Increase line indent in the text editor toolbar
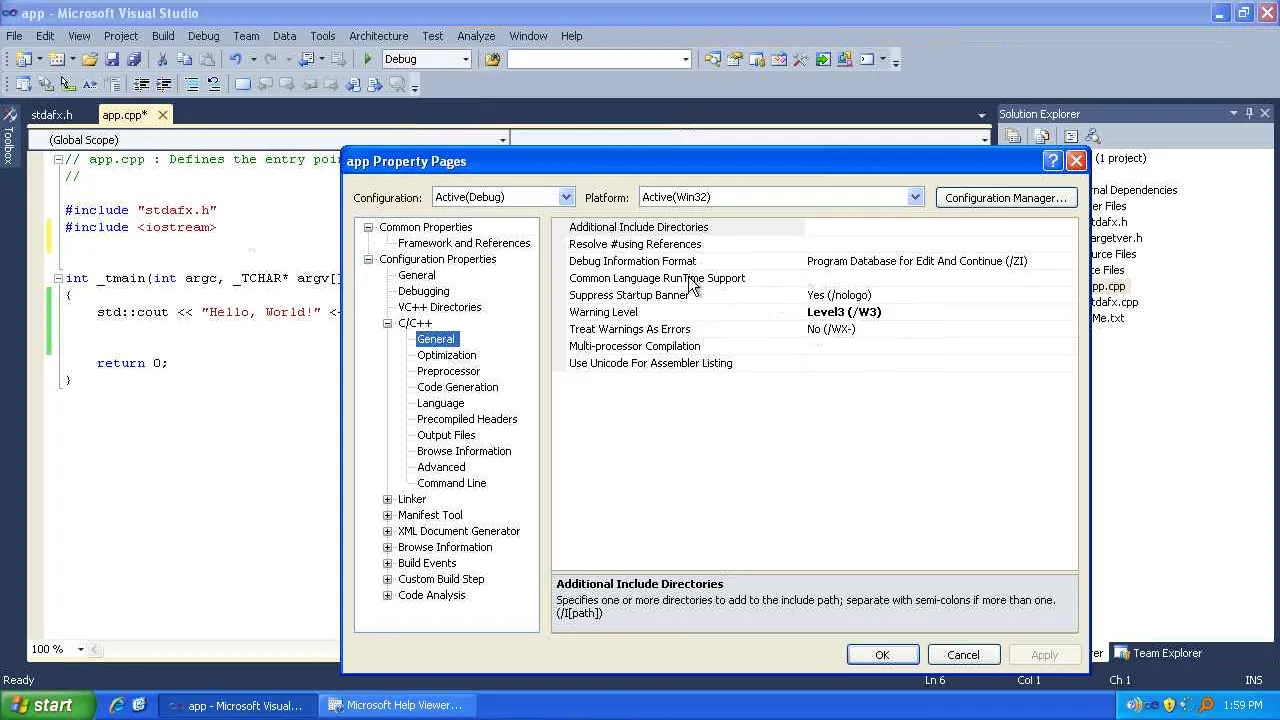 click(163, 85)
